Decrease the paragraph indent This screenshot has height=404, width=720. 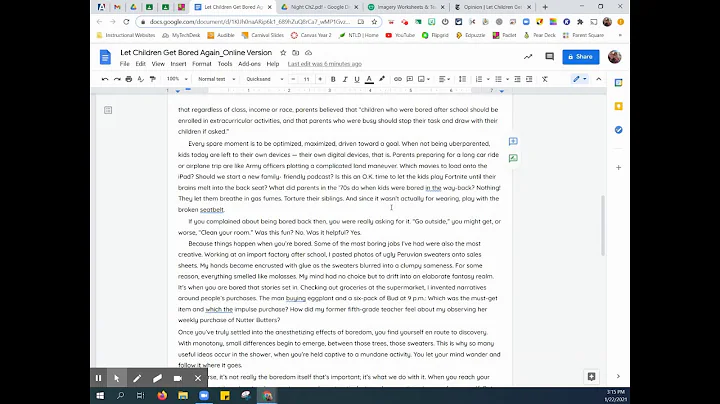click(x=517, y=79)
